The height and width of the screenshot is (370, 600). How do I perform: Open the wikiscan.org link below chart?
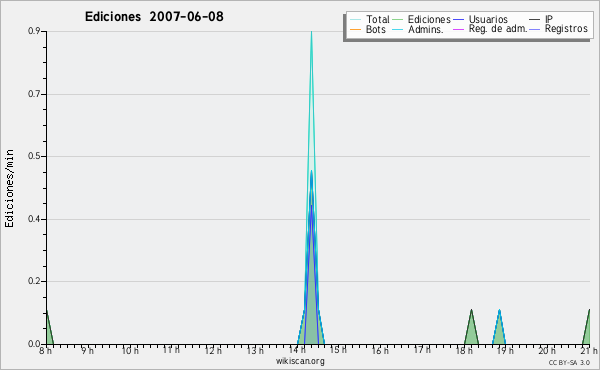click(x=300, y=361)
